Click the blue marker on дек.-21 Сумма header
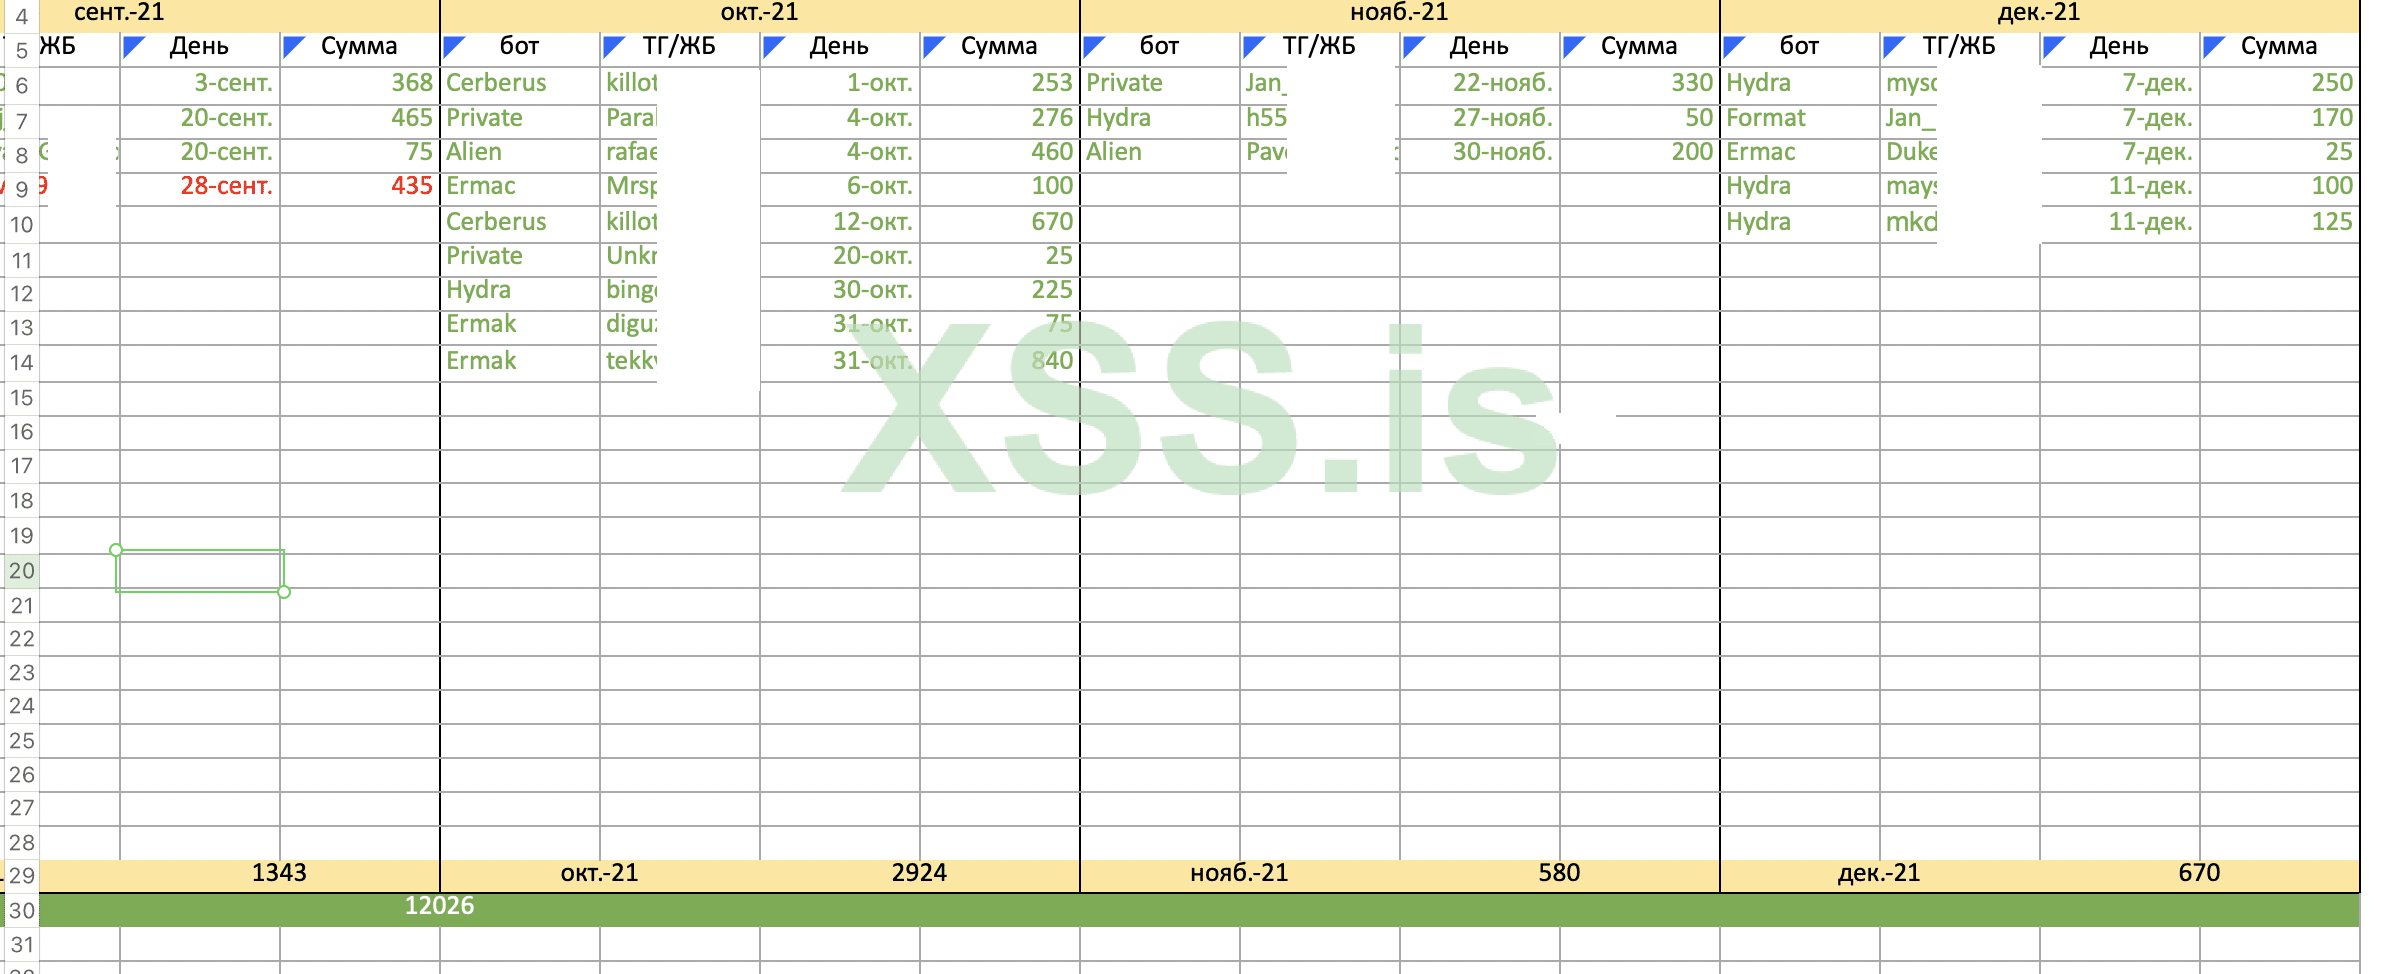The image size is (2398, 974). click(2212, 46)
